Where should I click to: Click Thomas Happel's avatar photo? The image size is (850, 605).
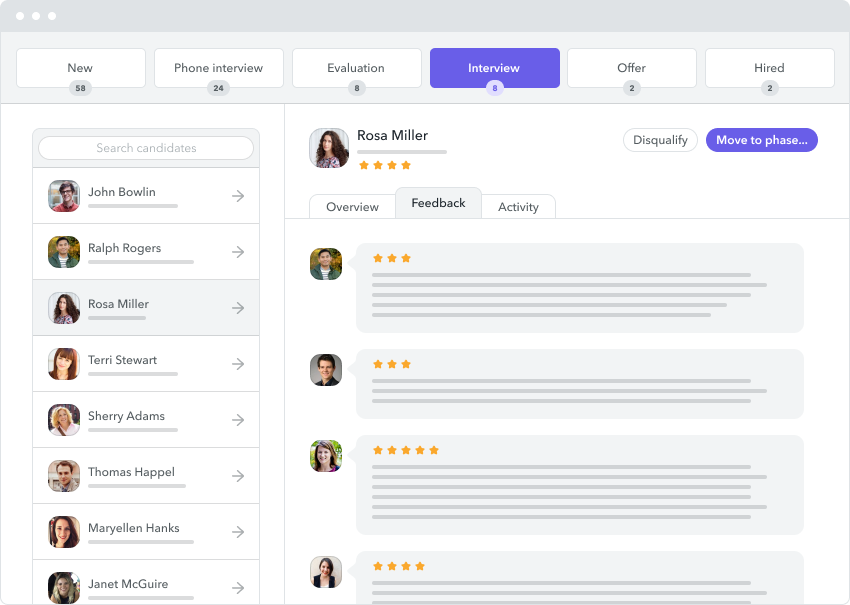click(64, 475)
